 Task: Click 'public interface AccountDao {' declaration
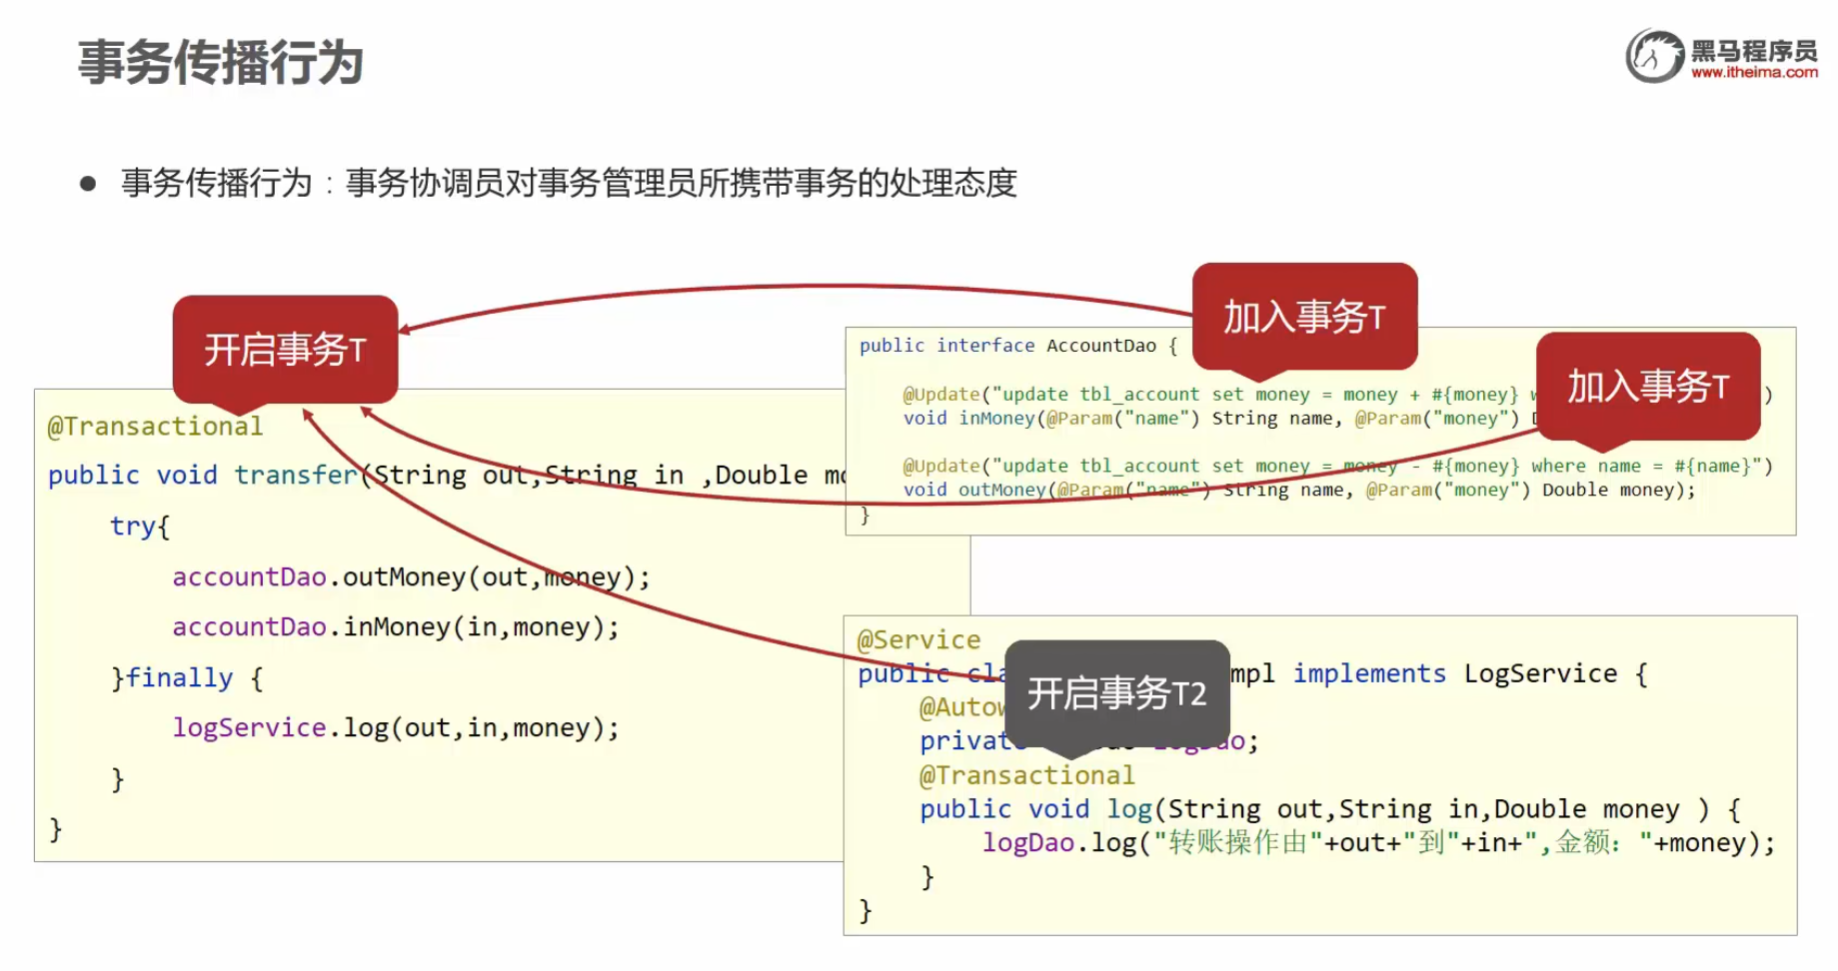click(1018, 345)
